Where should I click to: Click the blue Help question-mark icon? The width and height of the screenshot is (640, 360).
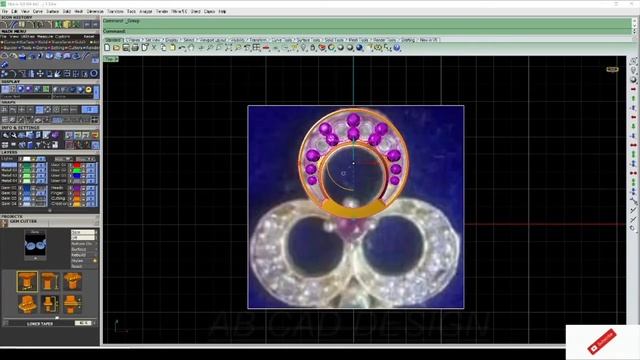pos(397,48)
